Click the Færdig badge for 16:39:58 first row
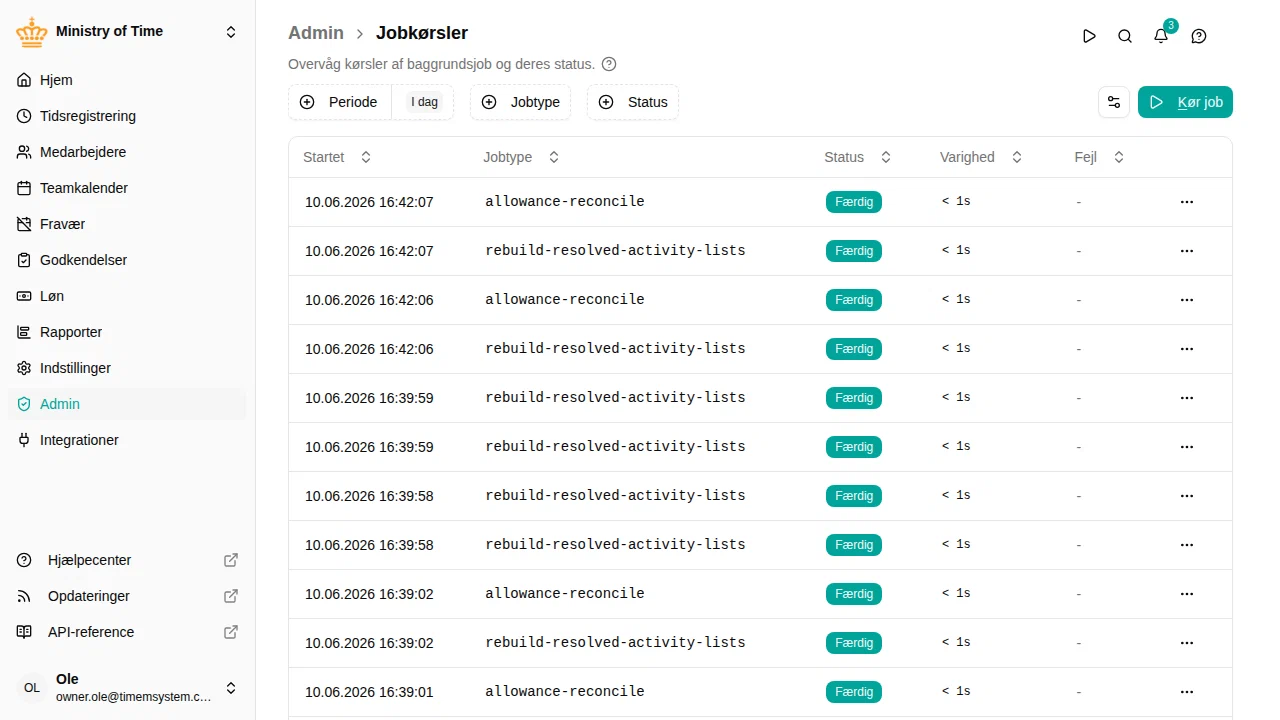1280x720 pixels. (854, 496)
